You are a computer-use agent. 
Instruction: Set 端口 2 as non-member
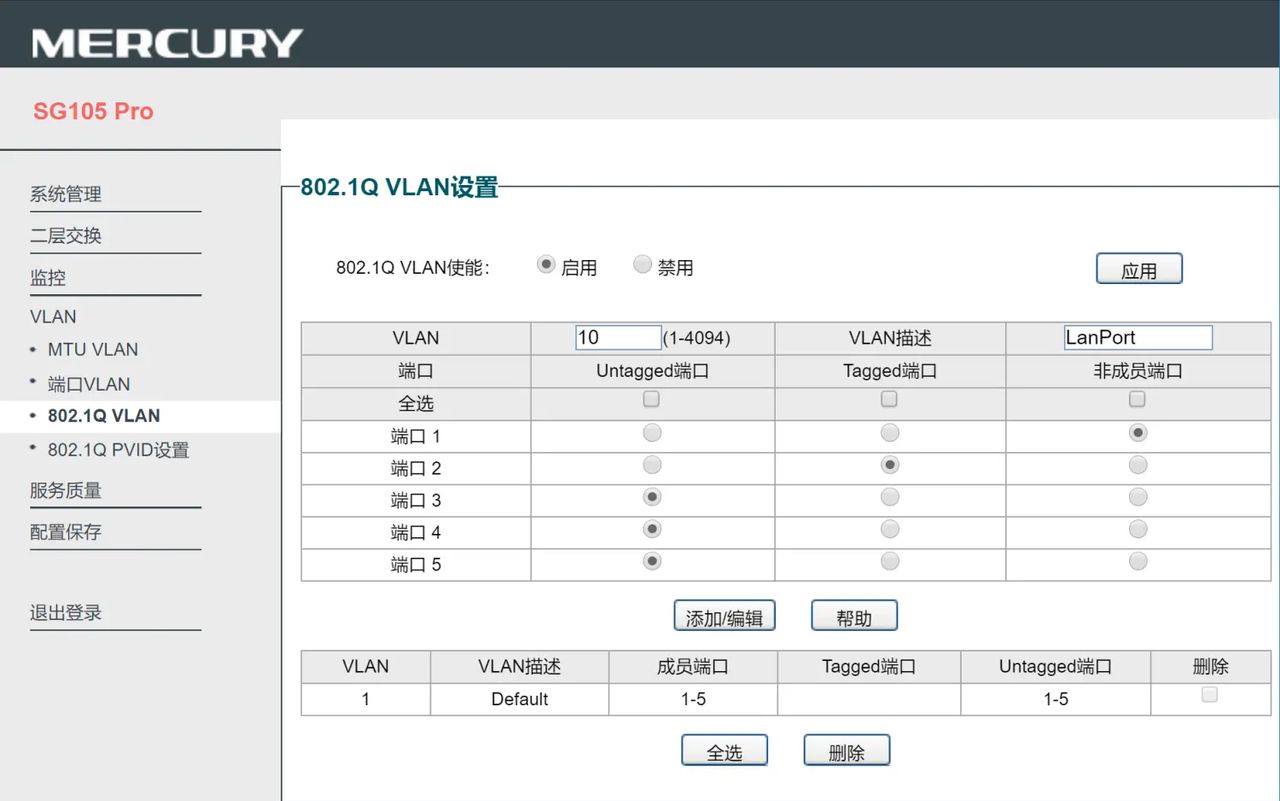[x=1138, y=465]
